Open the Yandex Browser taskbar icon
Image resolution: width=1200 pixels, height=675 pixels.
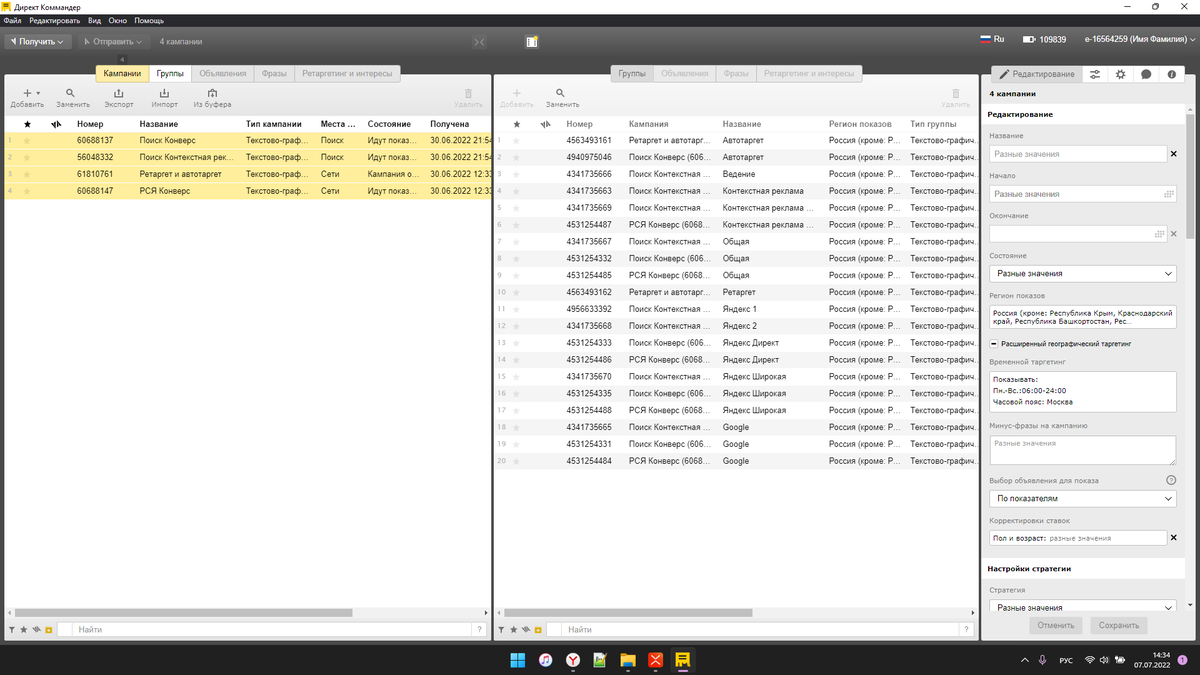coord(573,660)
